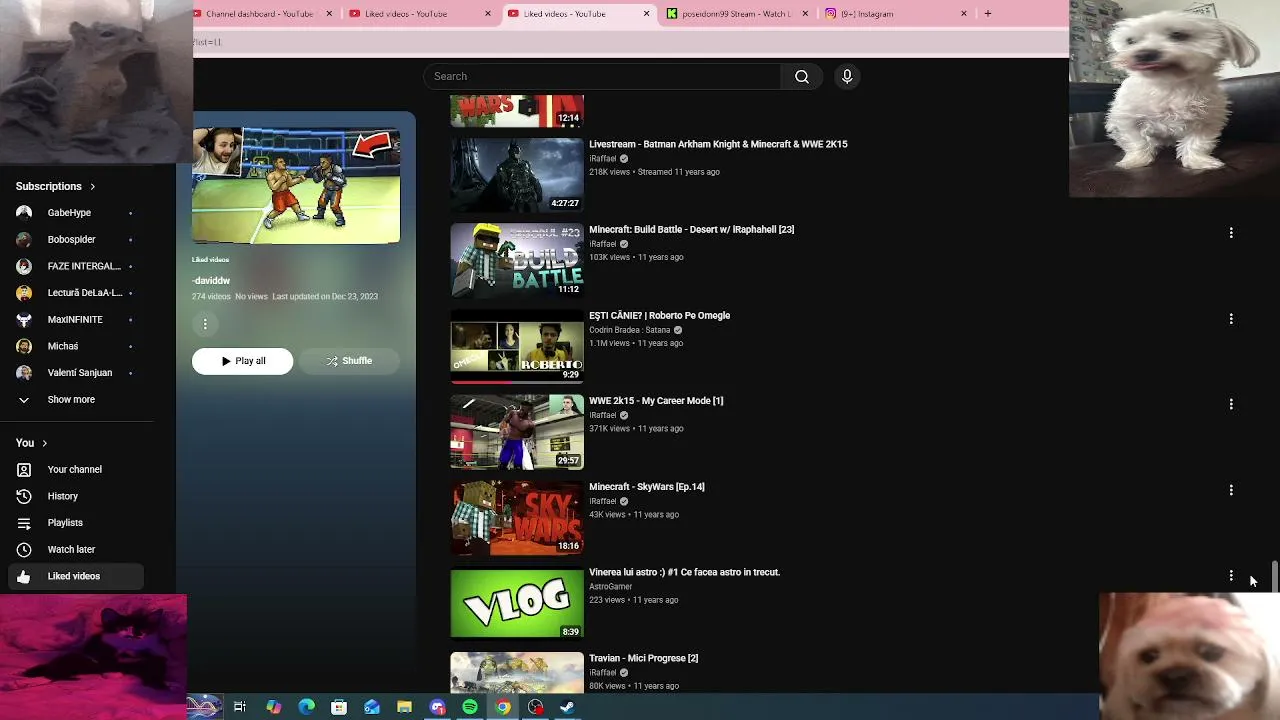
Task: Open Livestream - Batman Arkham Knight video title
Action: 718,144
